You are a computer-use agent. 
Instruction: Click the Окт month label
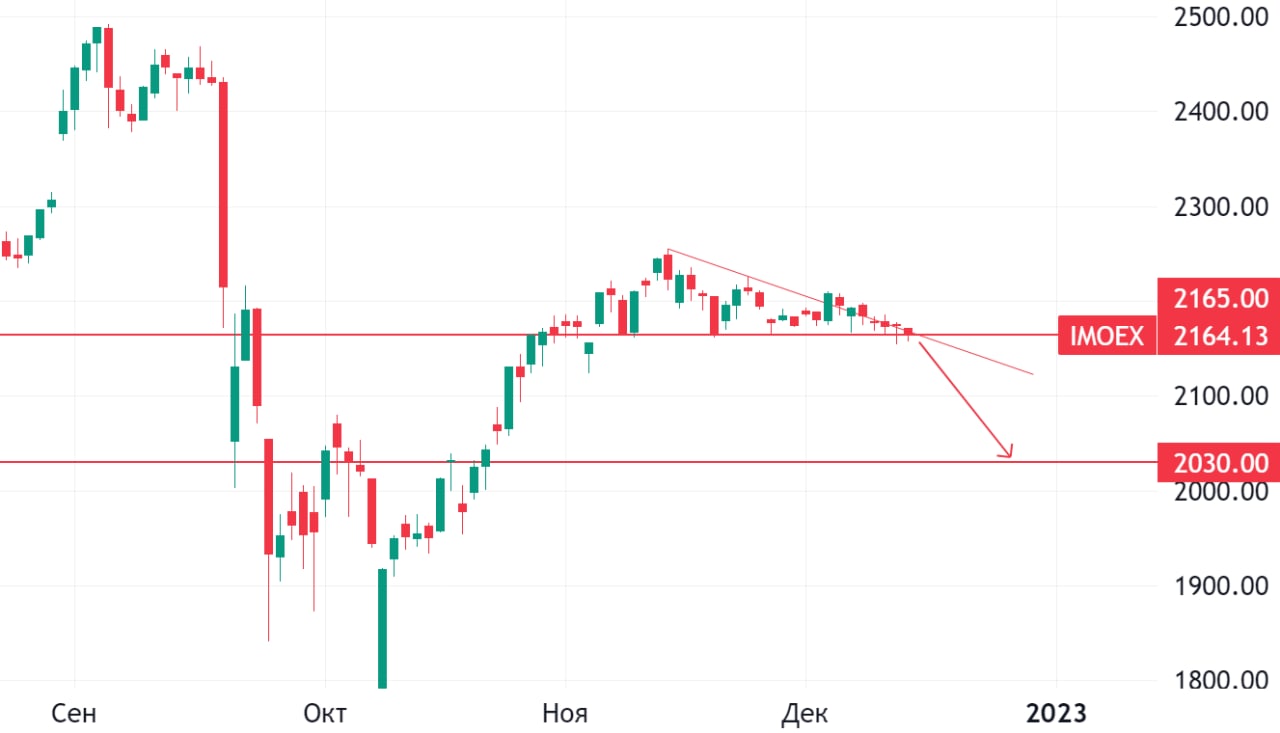click(324, 714)
